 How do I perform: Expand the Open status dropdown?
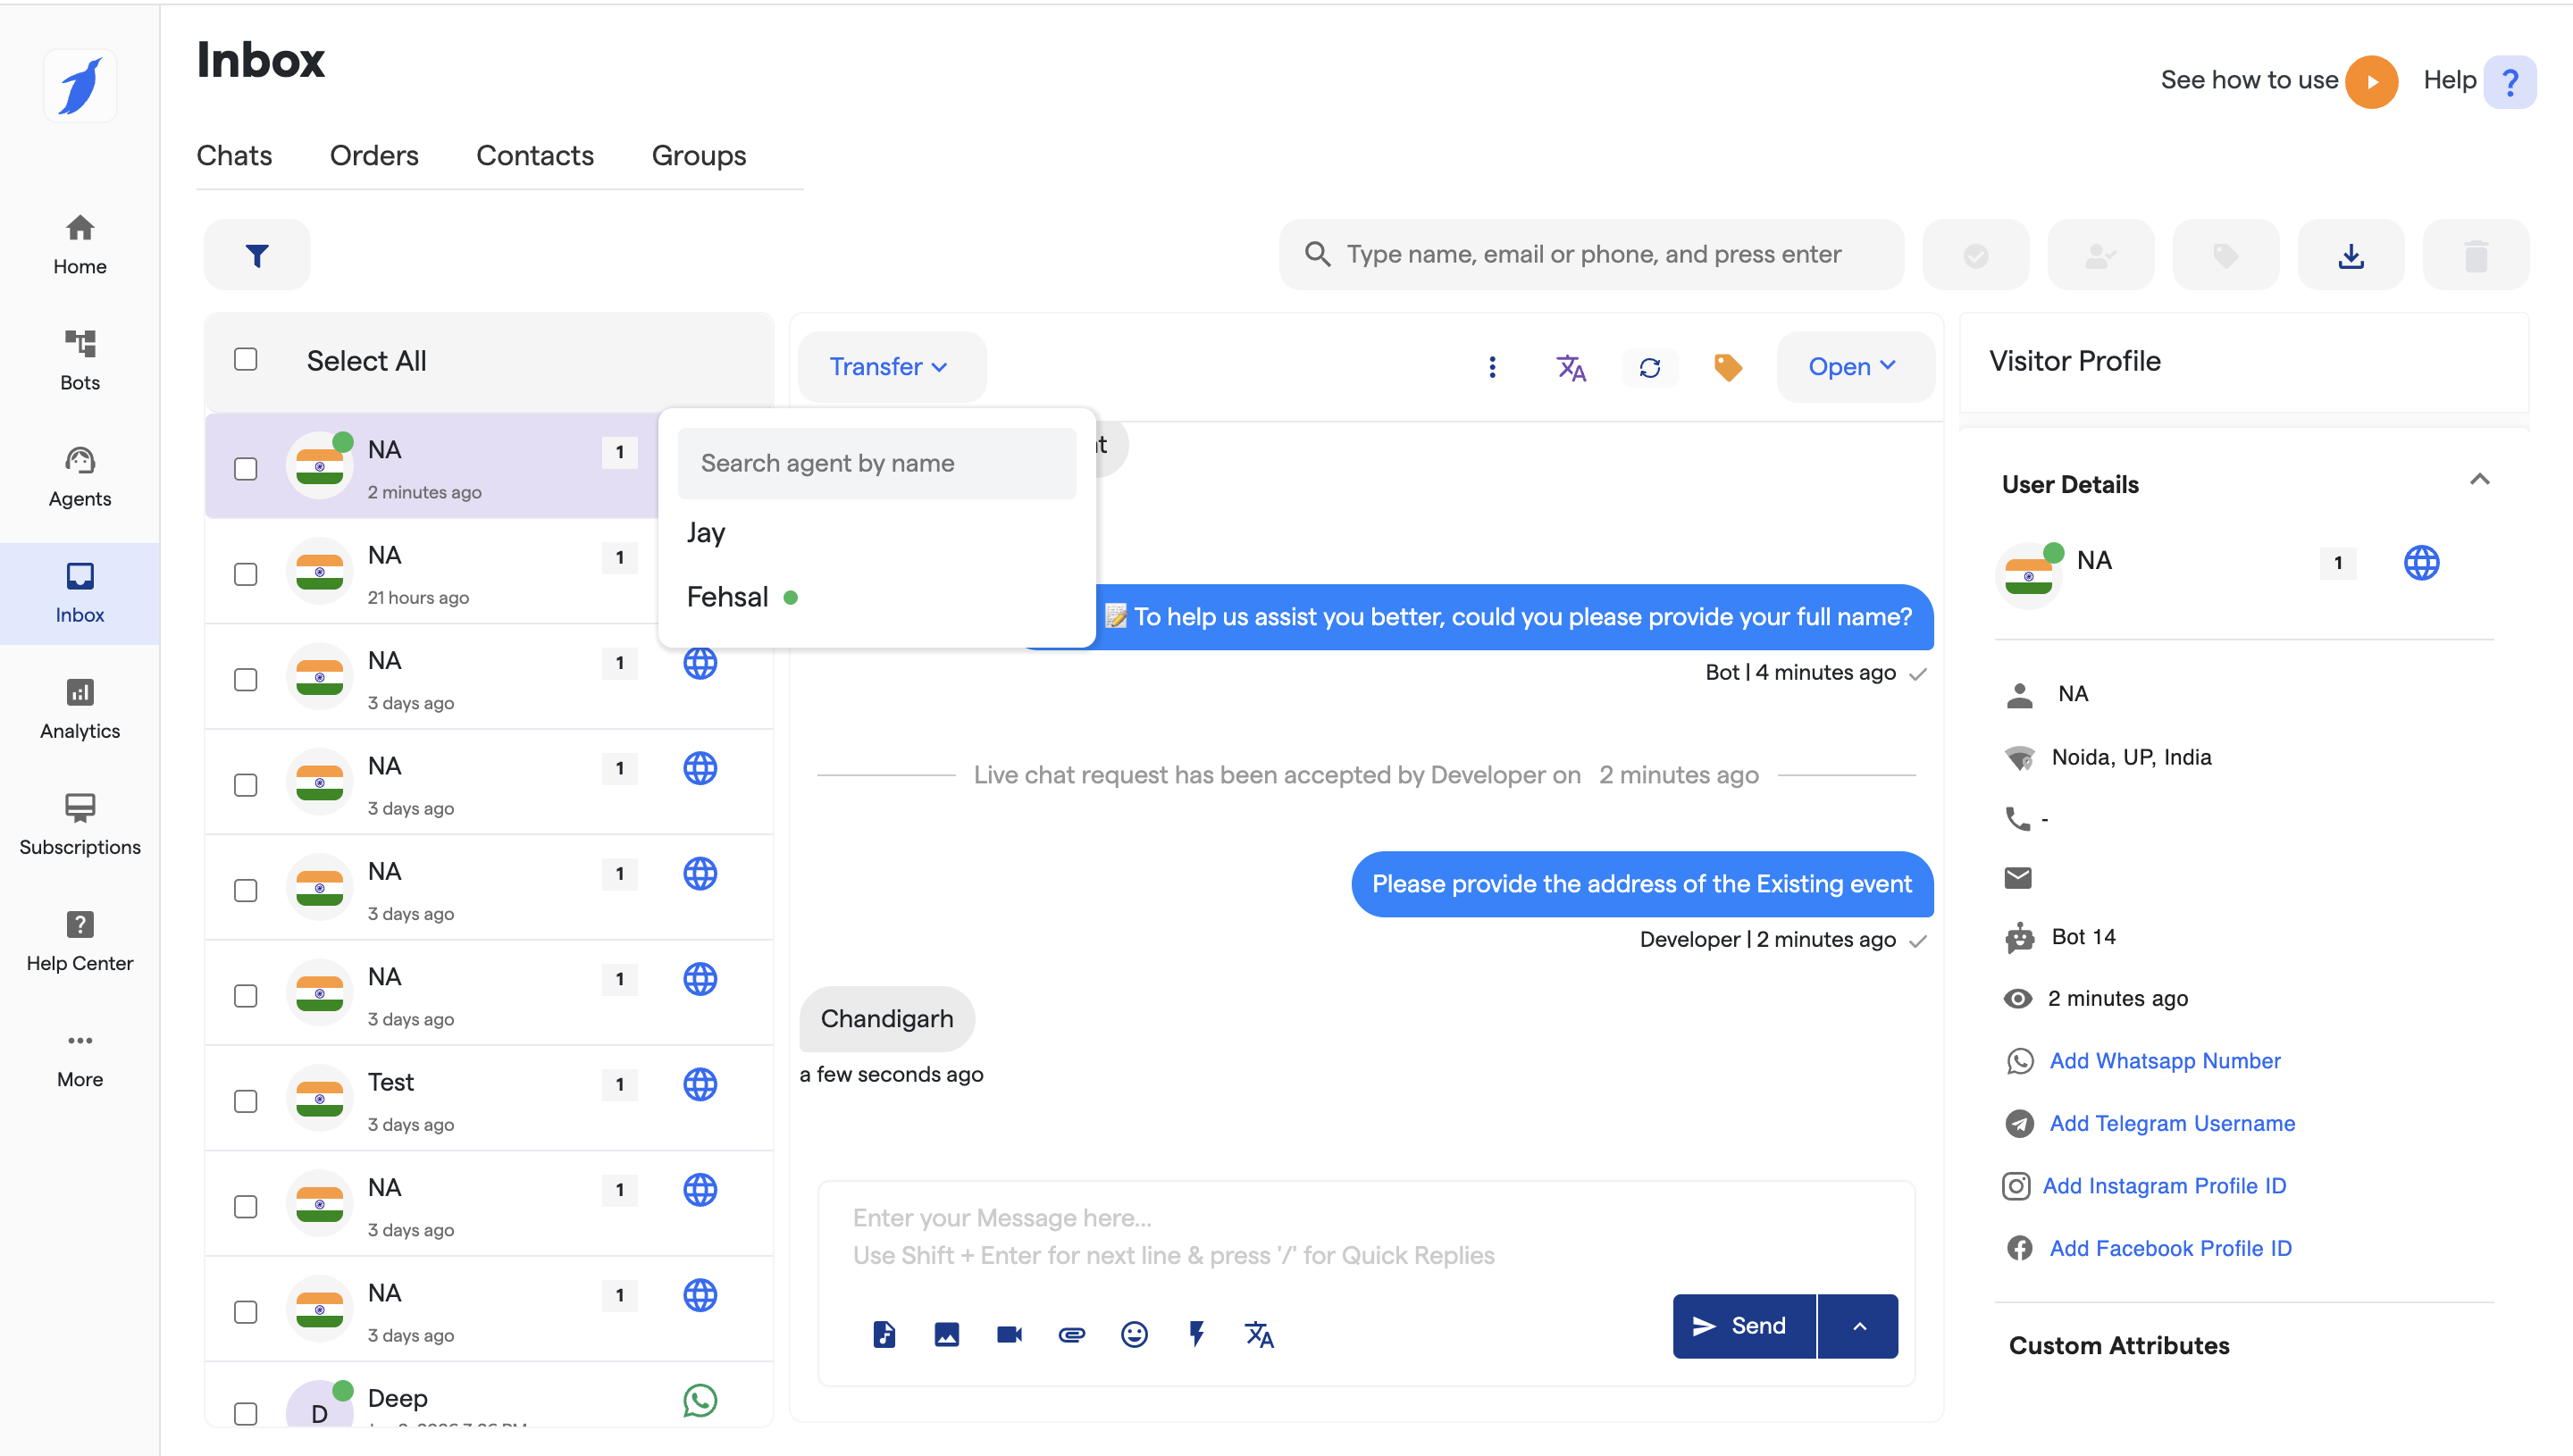pyautogui.click(x=1852, y=367)
